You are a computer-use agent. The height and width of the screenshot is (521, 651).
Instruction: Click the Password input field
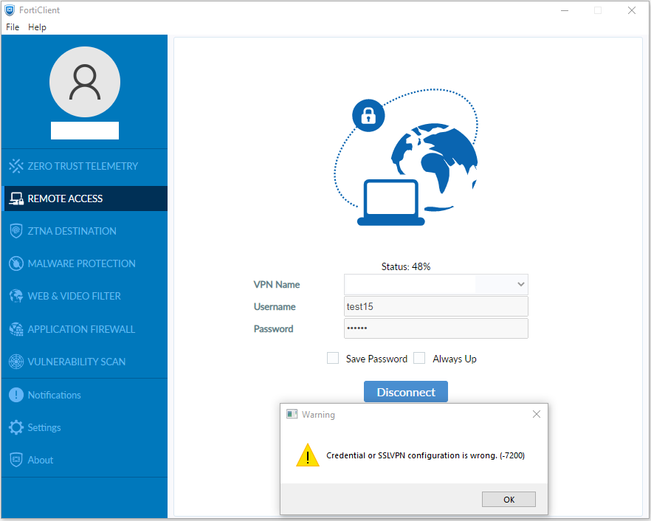436,328
